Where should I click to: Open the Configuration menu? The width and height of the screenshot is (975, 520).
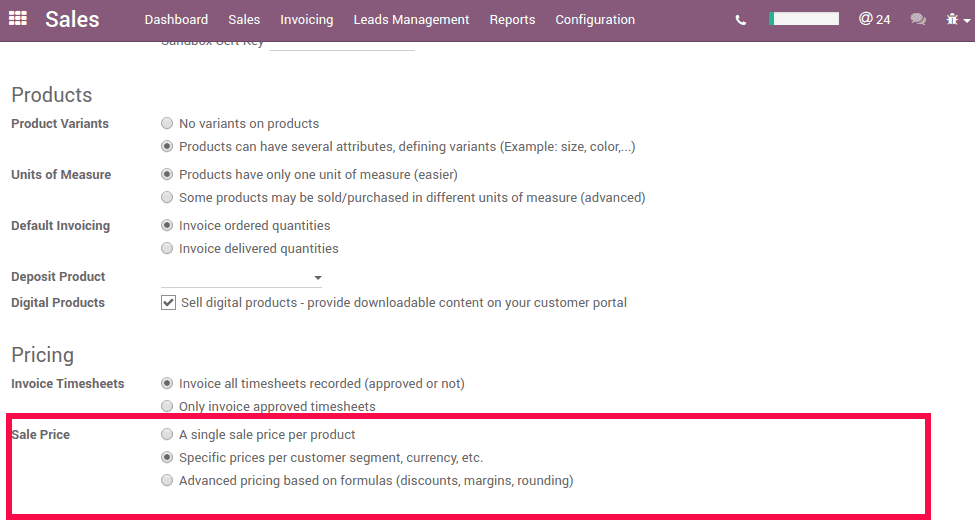(595, 19)
